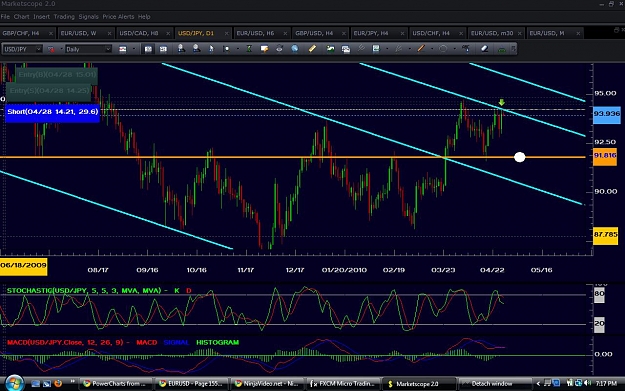
Task: Click the hourglass icon in the toolbar
Action: click(x=249, y=49)
